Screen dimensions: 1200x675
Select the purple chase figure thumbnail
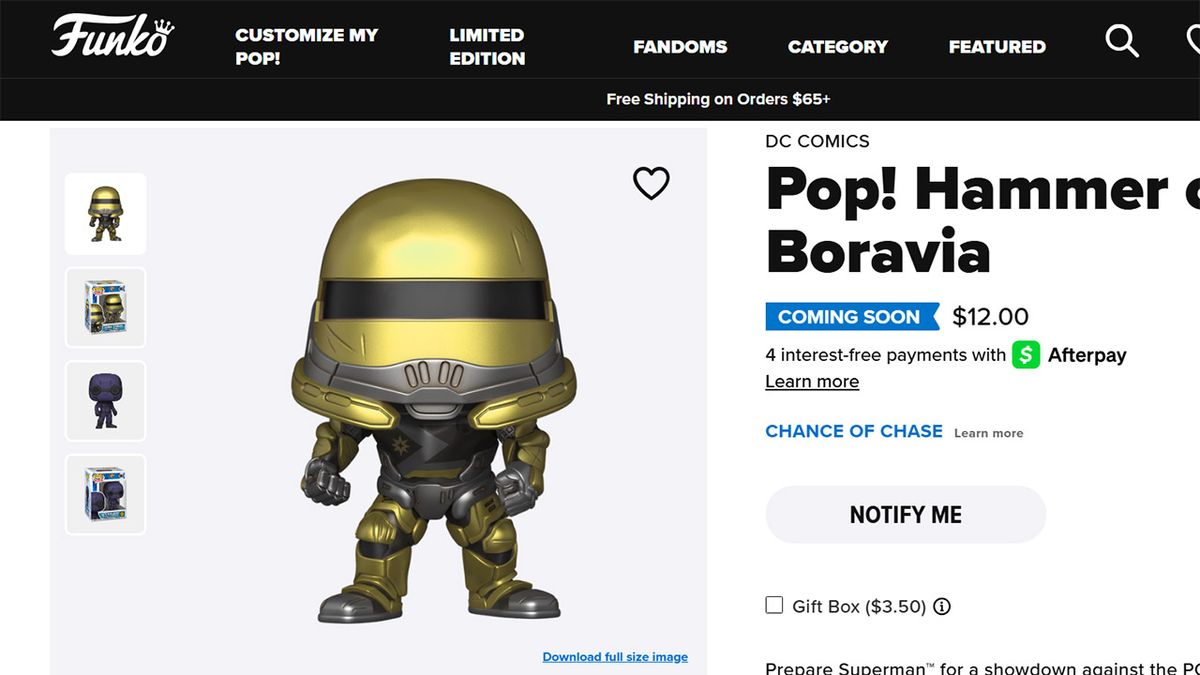(106, 401)
